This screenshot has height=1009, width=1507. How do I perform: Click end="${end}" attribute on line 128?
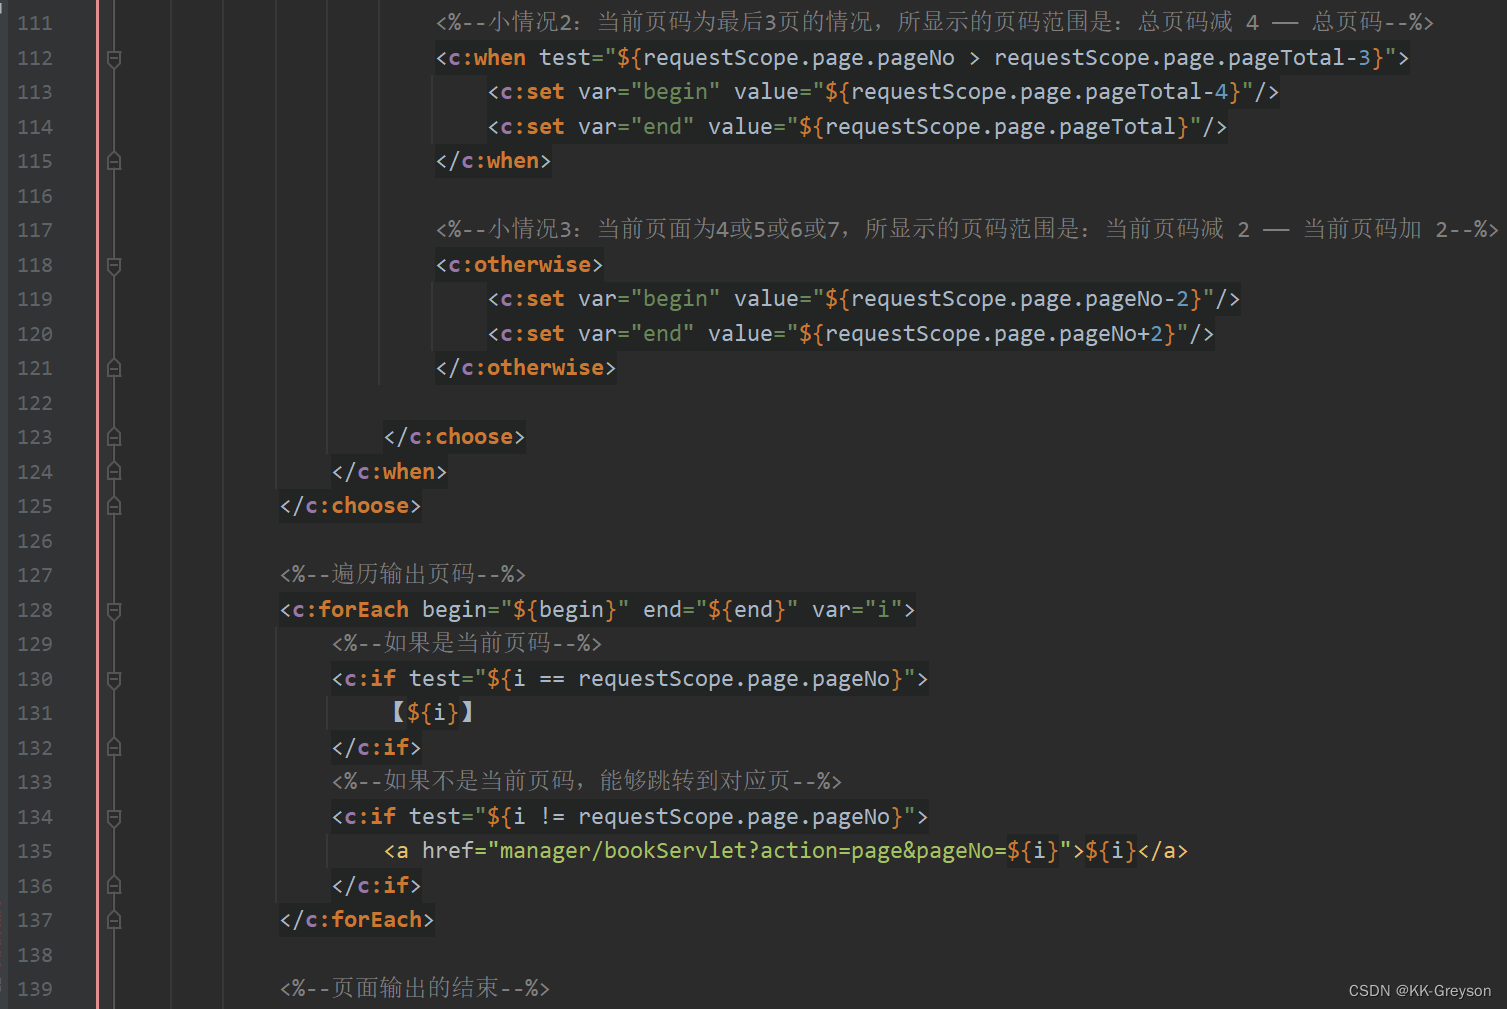720,610
